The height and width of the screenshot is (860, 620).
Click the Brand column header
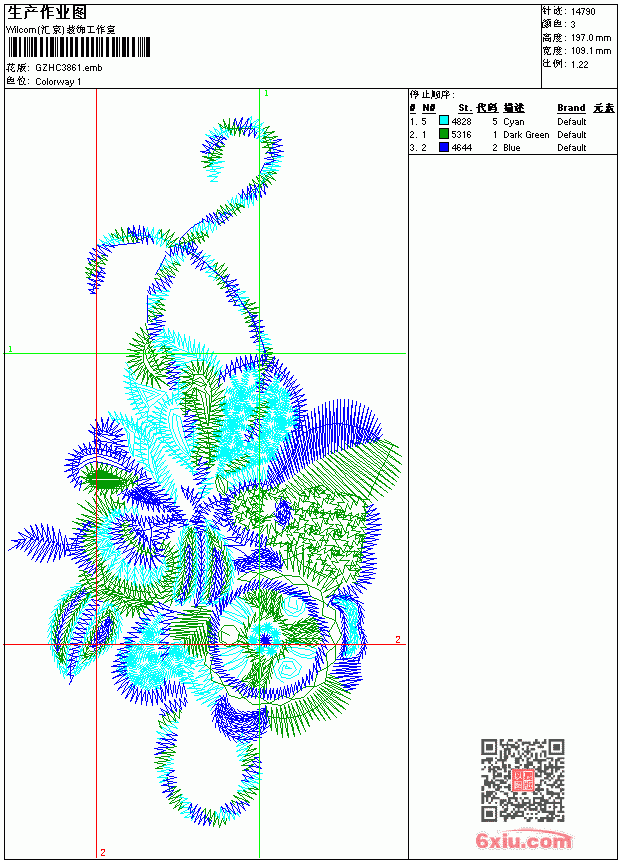[571, 108]
